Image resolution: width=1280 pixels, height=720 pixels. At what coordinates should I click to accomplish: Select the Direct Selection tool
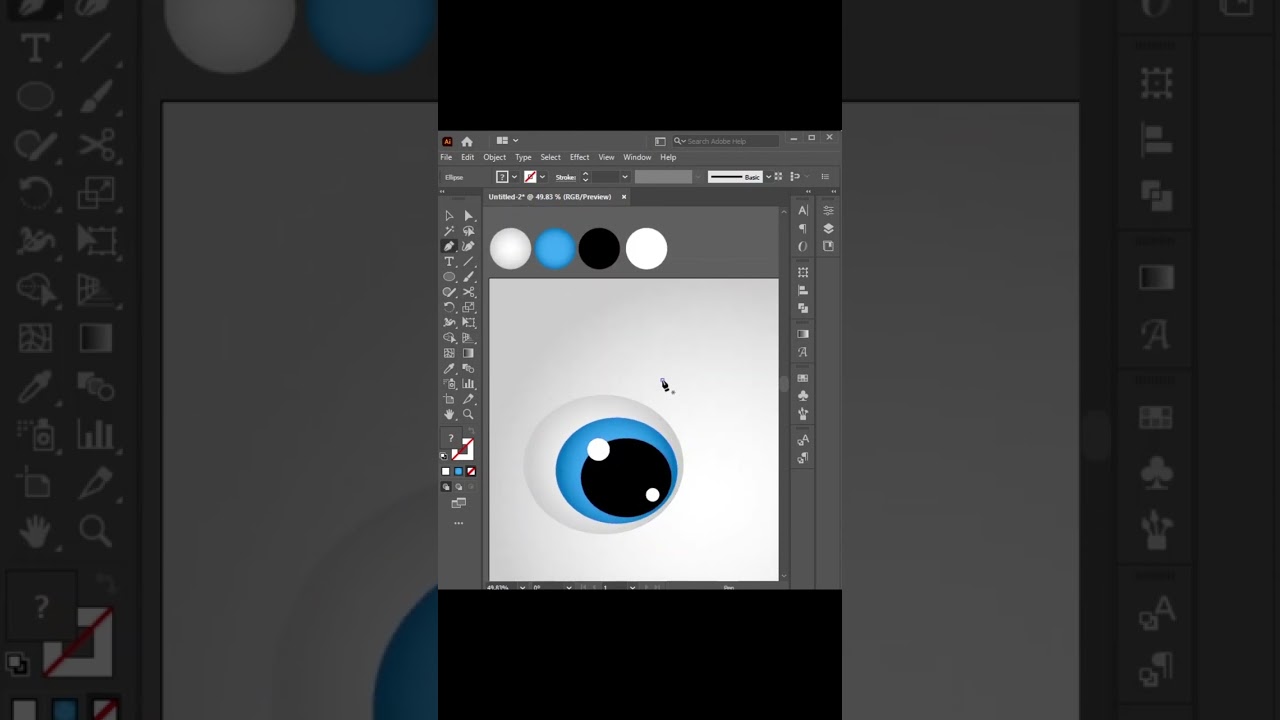click(468, 216)
